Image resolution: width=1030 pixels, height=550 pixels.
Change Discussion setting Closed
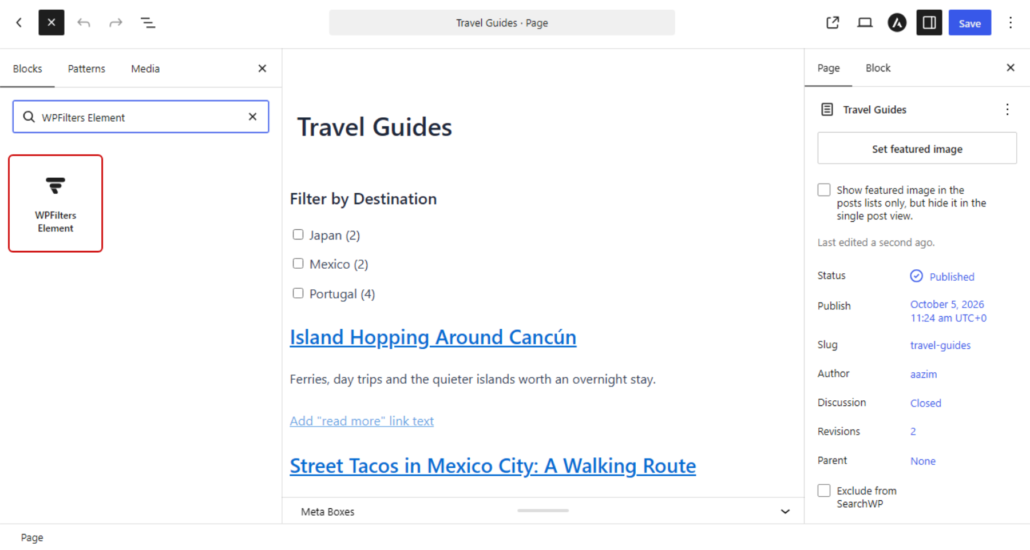[x=926, y=403]
